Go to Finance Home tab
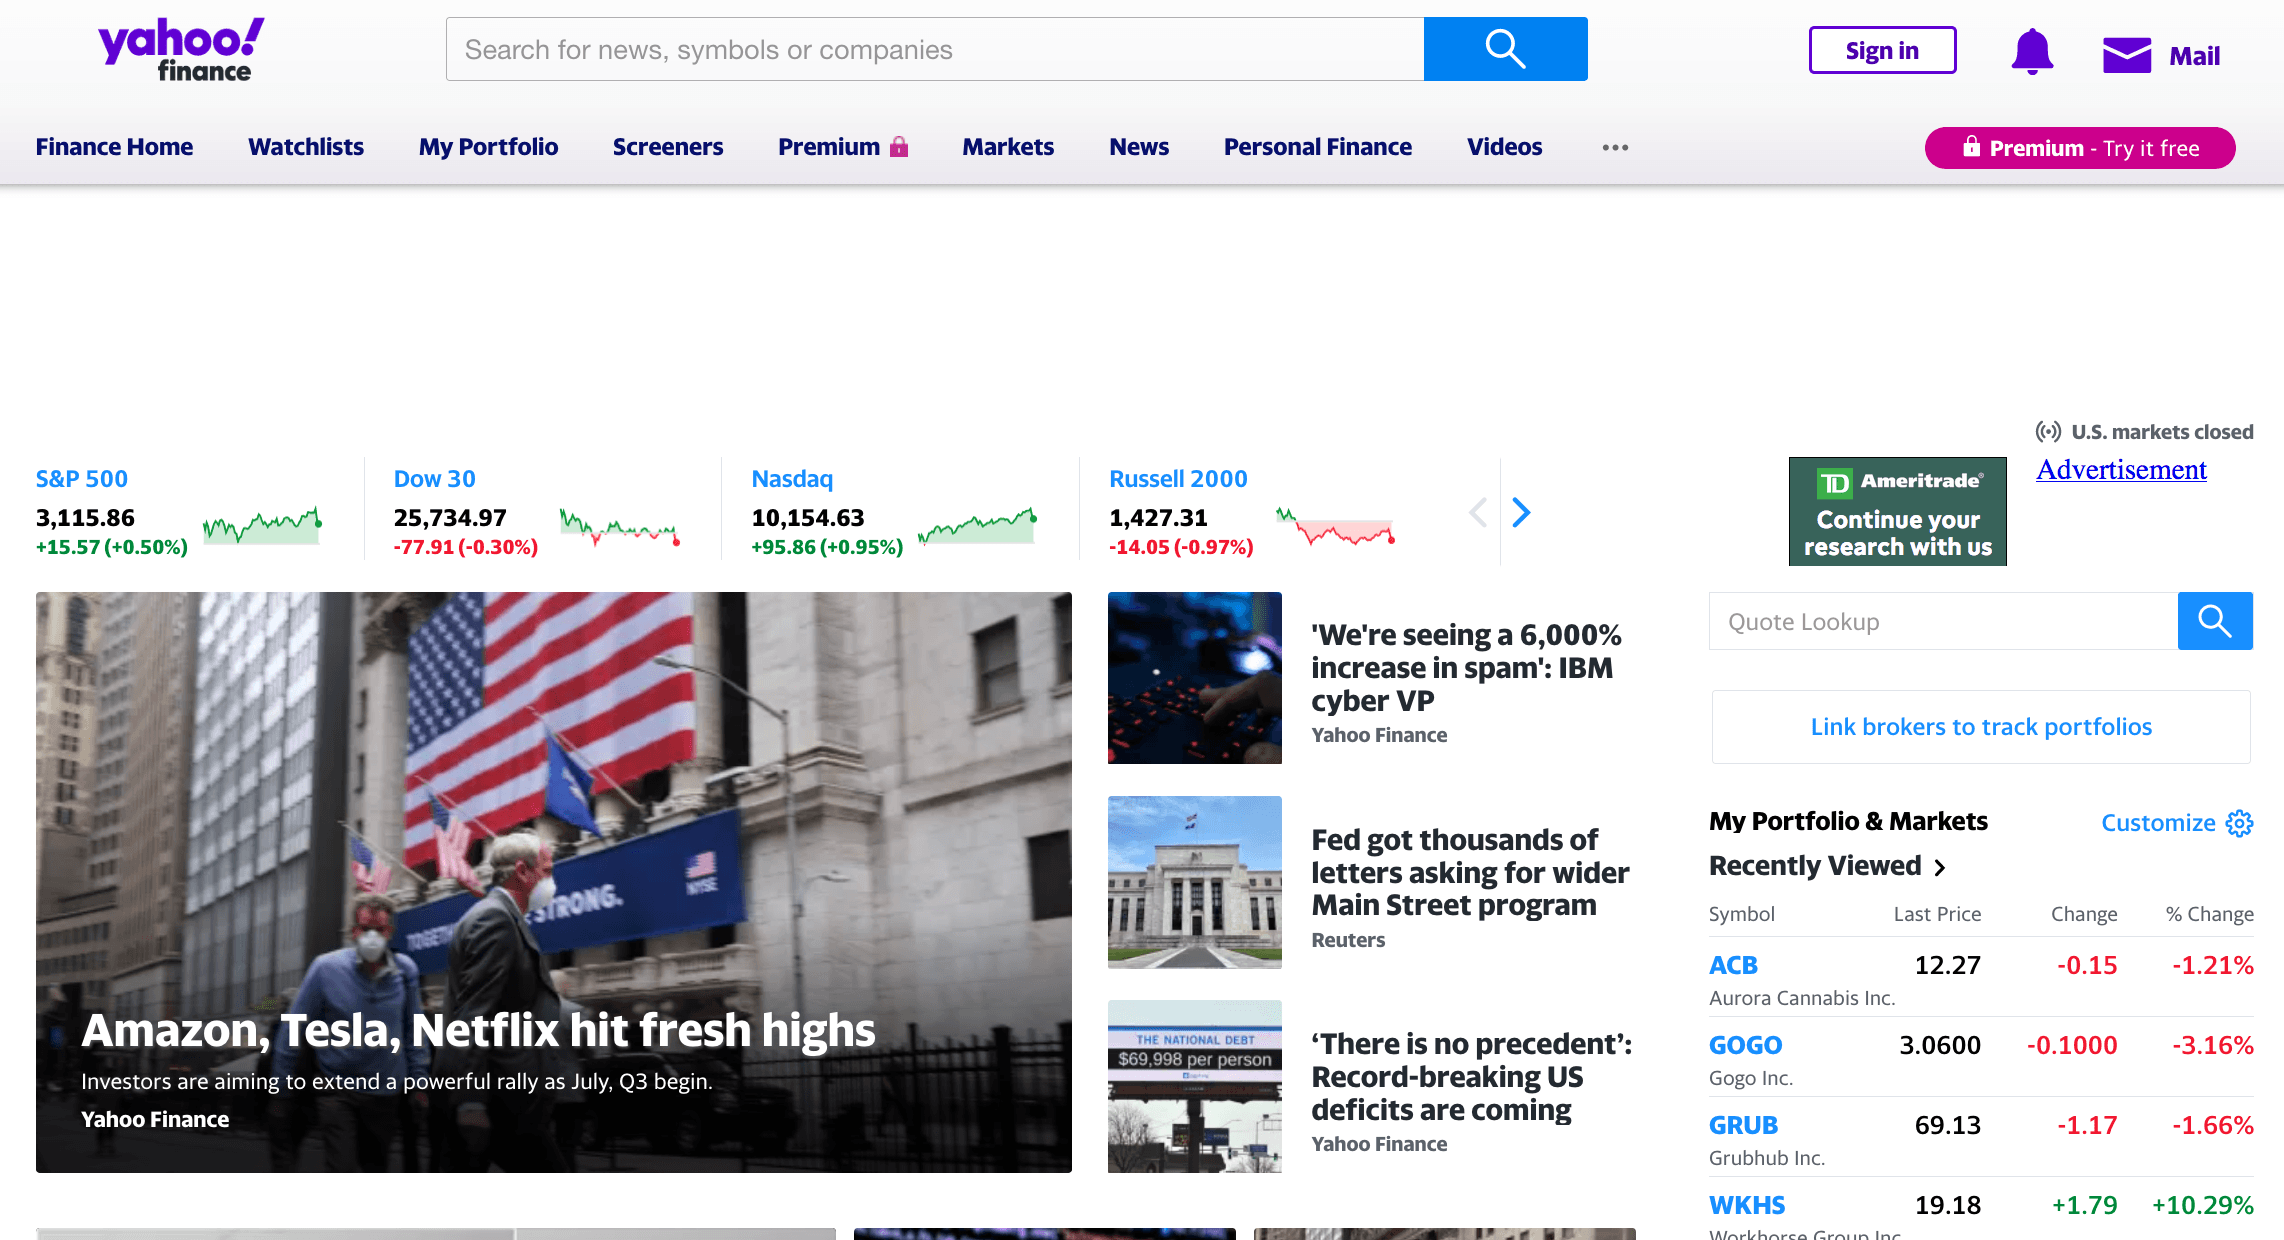Viewport: 2284px width, 1240px height. pos(114,147)
